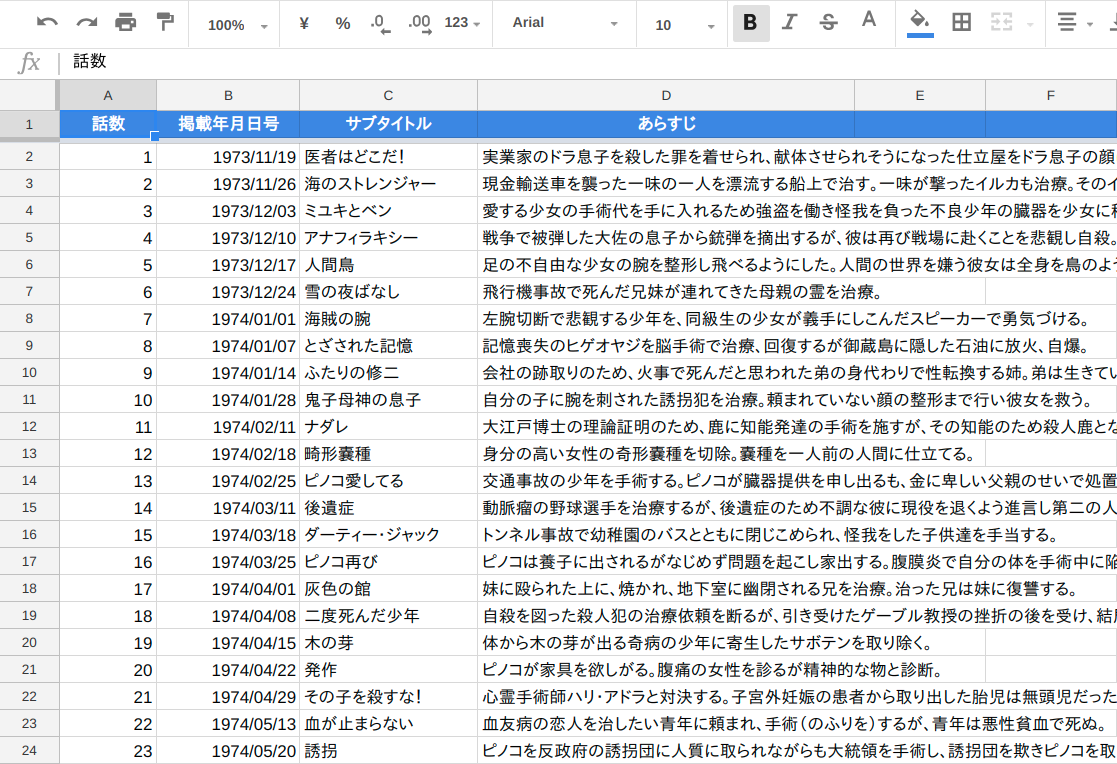This screenshot has width=1117, height=764.
Task: Click the サブタイトル header cell
Action: click(x=388, y=124)
